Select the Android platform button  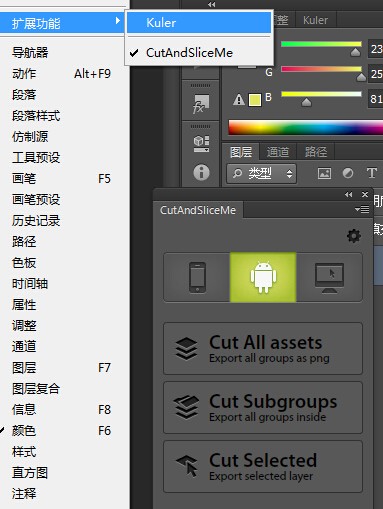coord(263,277)
